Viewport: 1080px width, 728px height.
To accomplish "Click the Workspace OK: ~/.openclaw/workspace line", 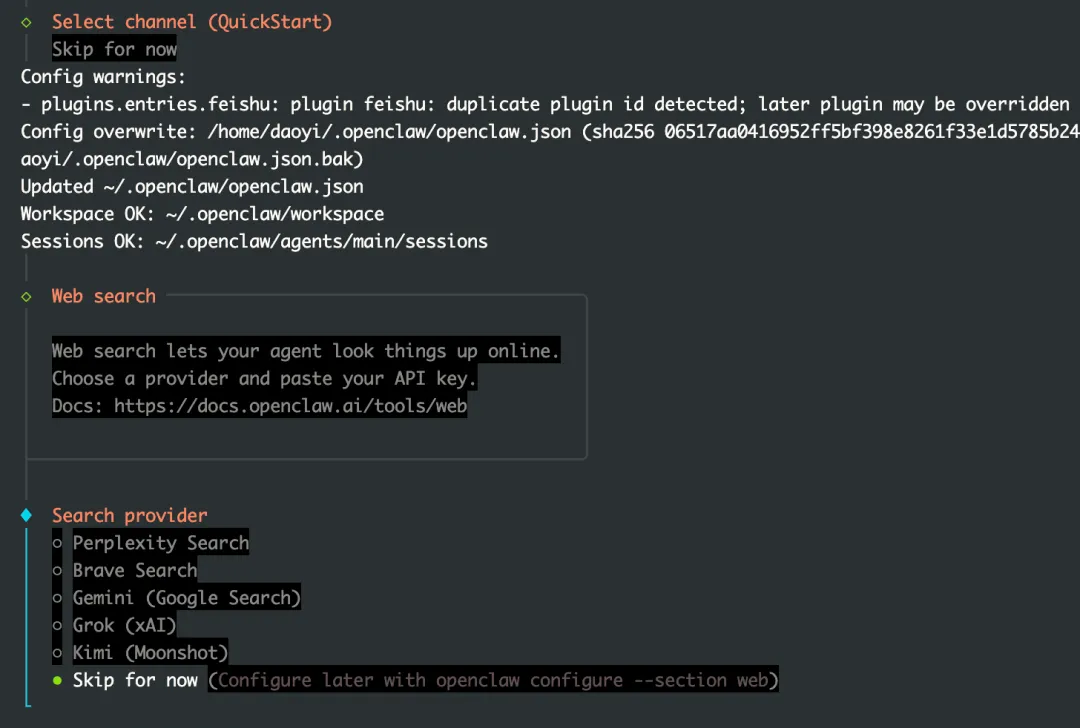I will tap(202, 214).
